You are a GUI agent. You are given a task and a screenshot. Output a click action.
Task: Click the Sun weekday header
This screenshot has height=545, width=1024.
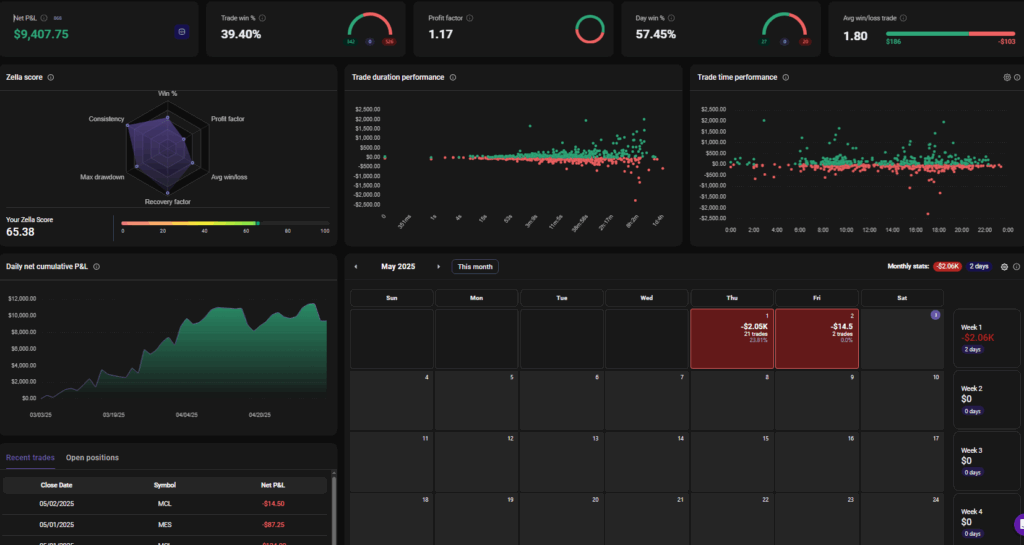(392, 298)
